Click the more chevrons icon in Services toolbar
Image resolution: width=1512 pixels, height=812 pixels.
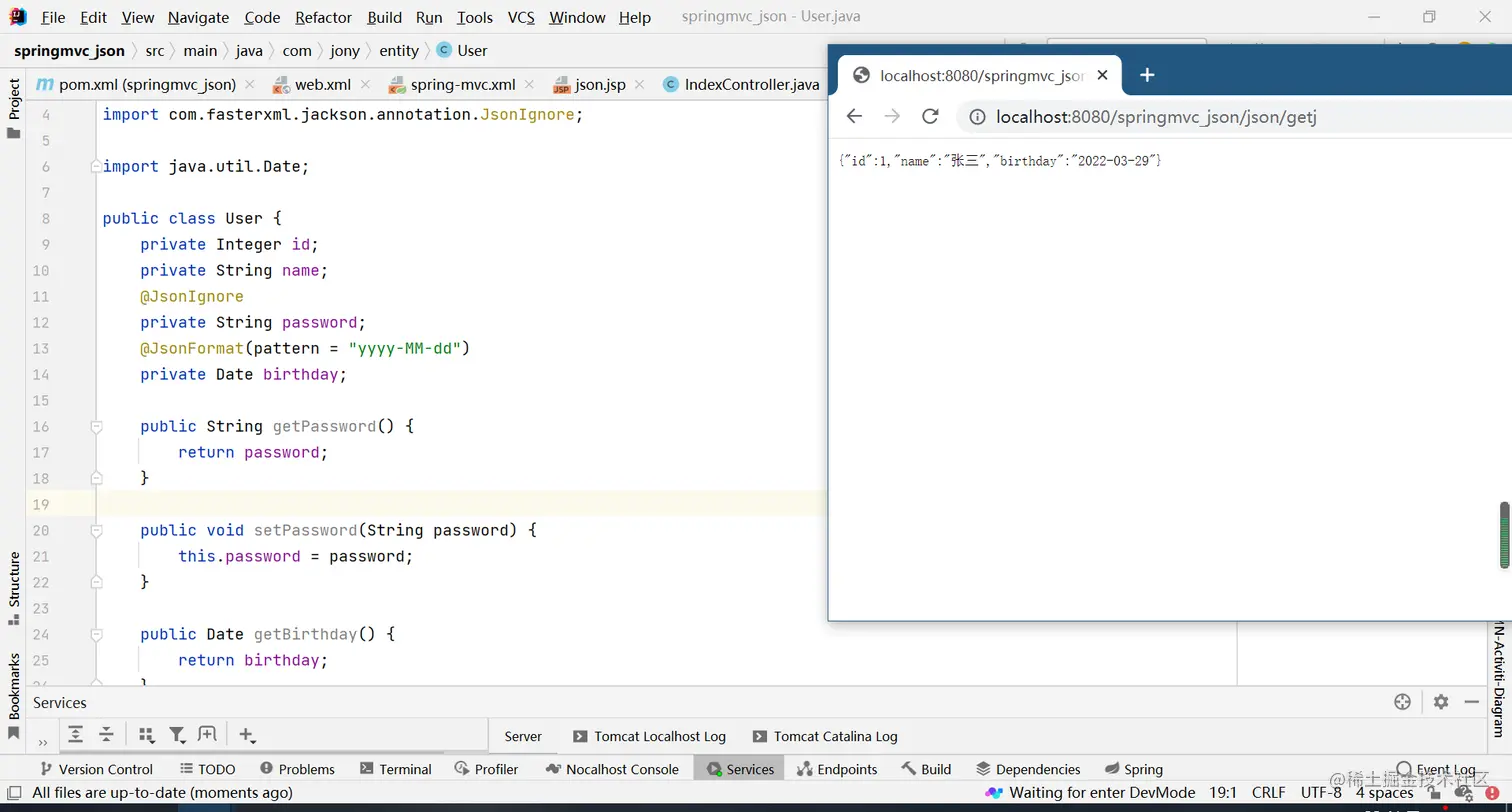coord(43,742)
